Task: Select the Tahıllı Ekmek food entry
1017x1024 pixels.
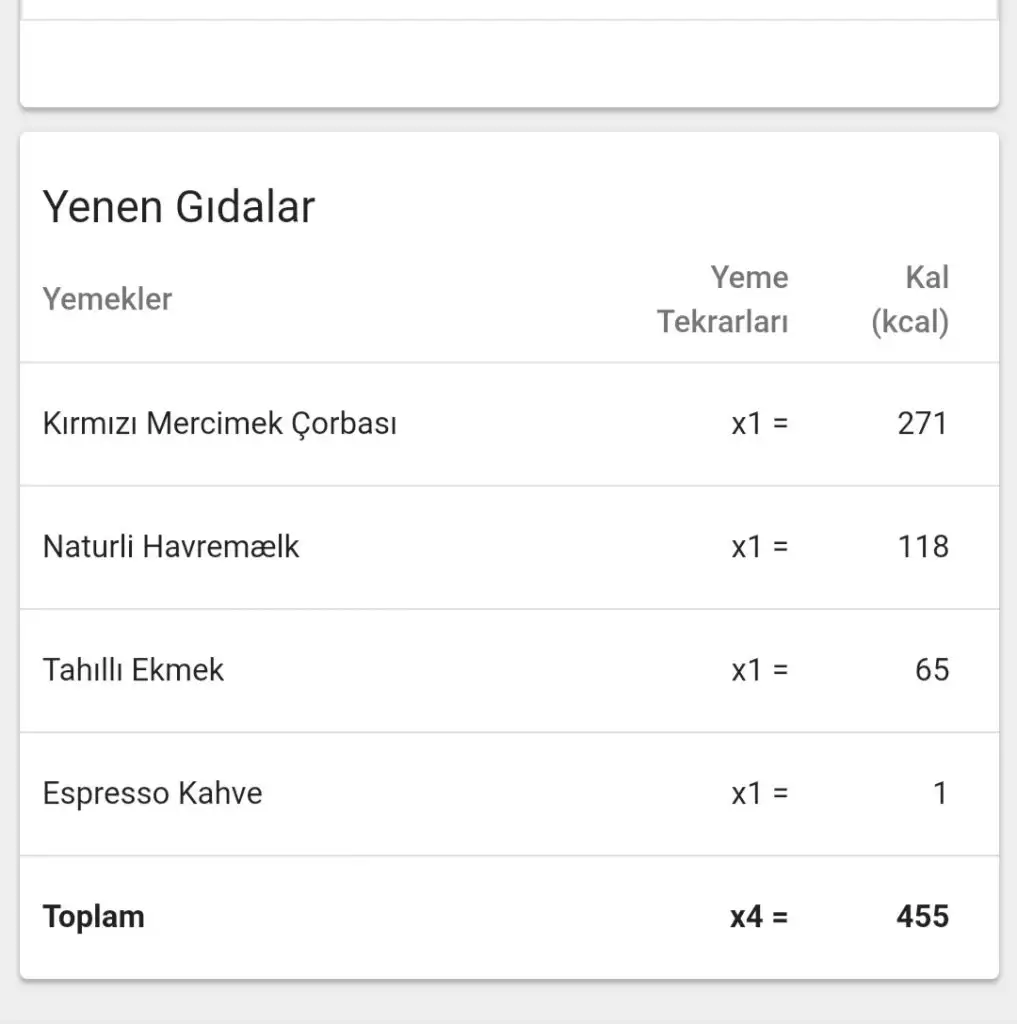Action: 133,670
